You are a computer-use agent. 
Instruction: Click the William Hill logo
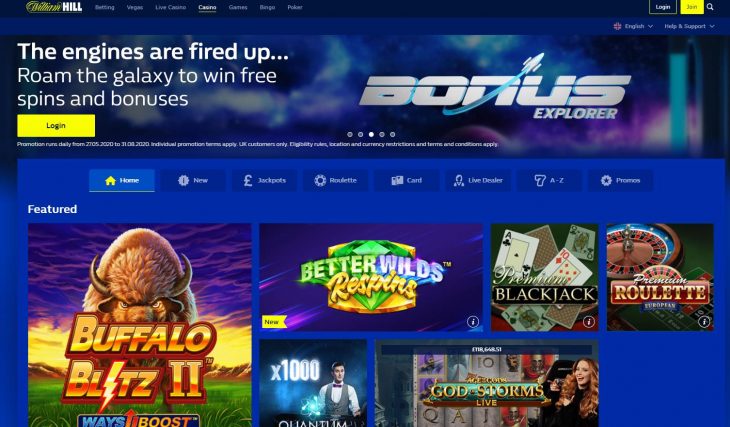coord(54,7)
